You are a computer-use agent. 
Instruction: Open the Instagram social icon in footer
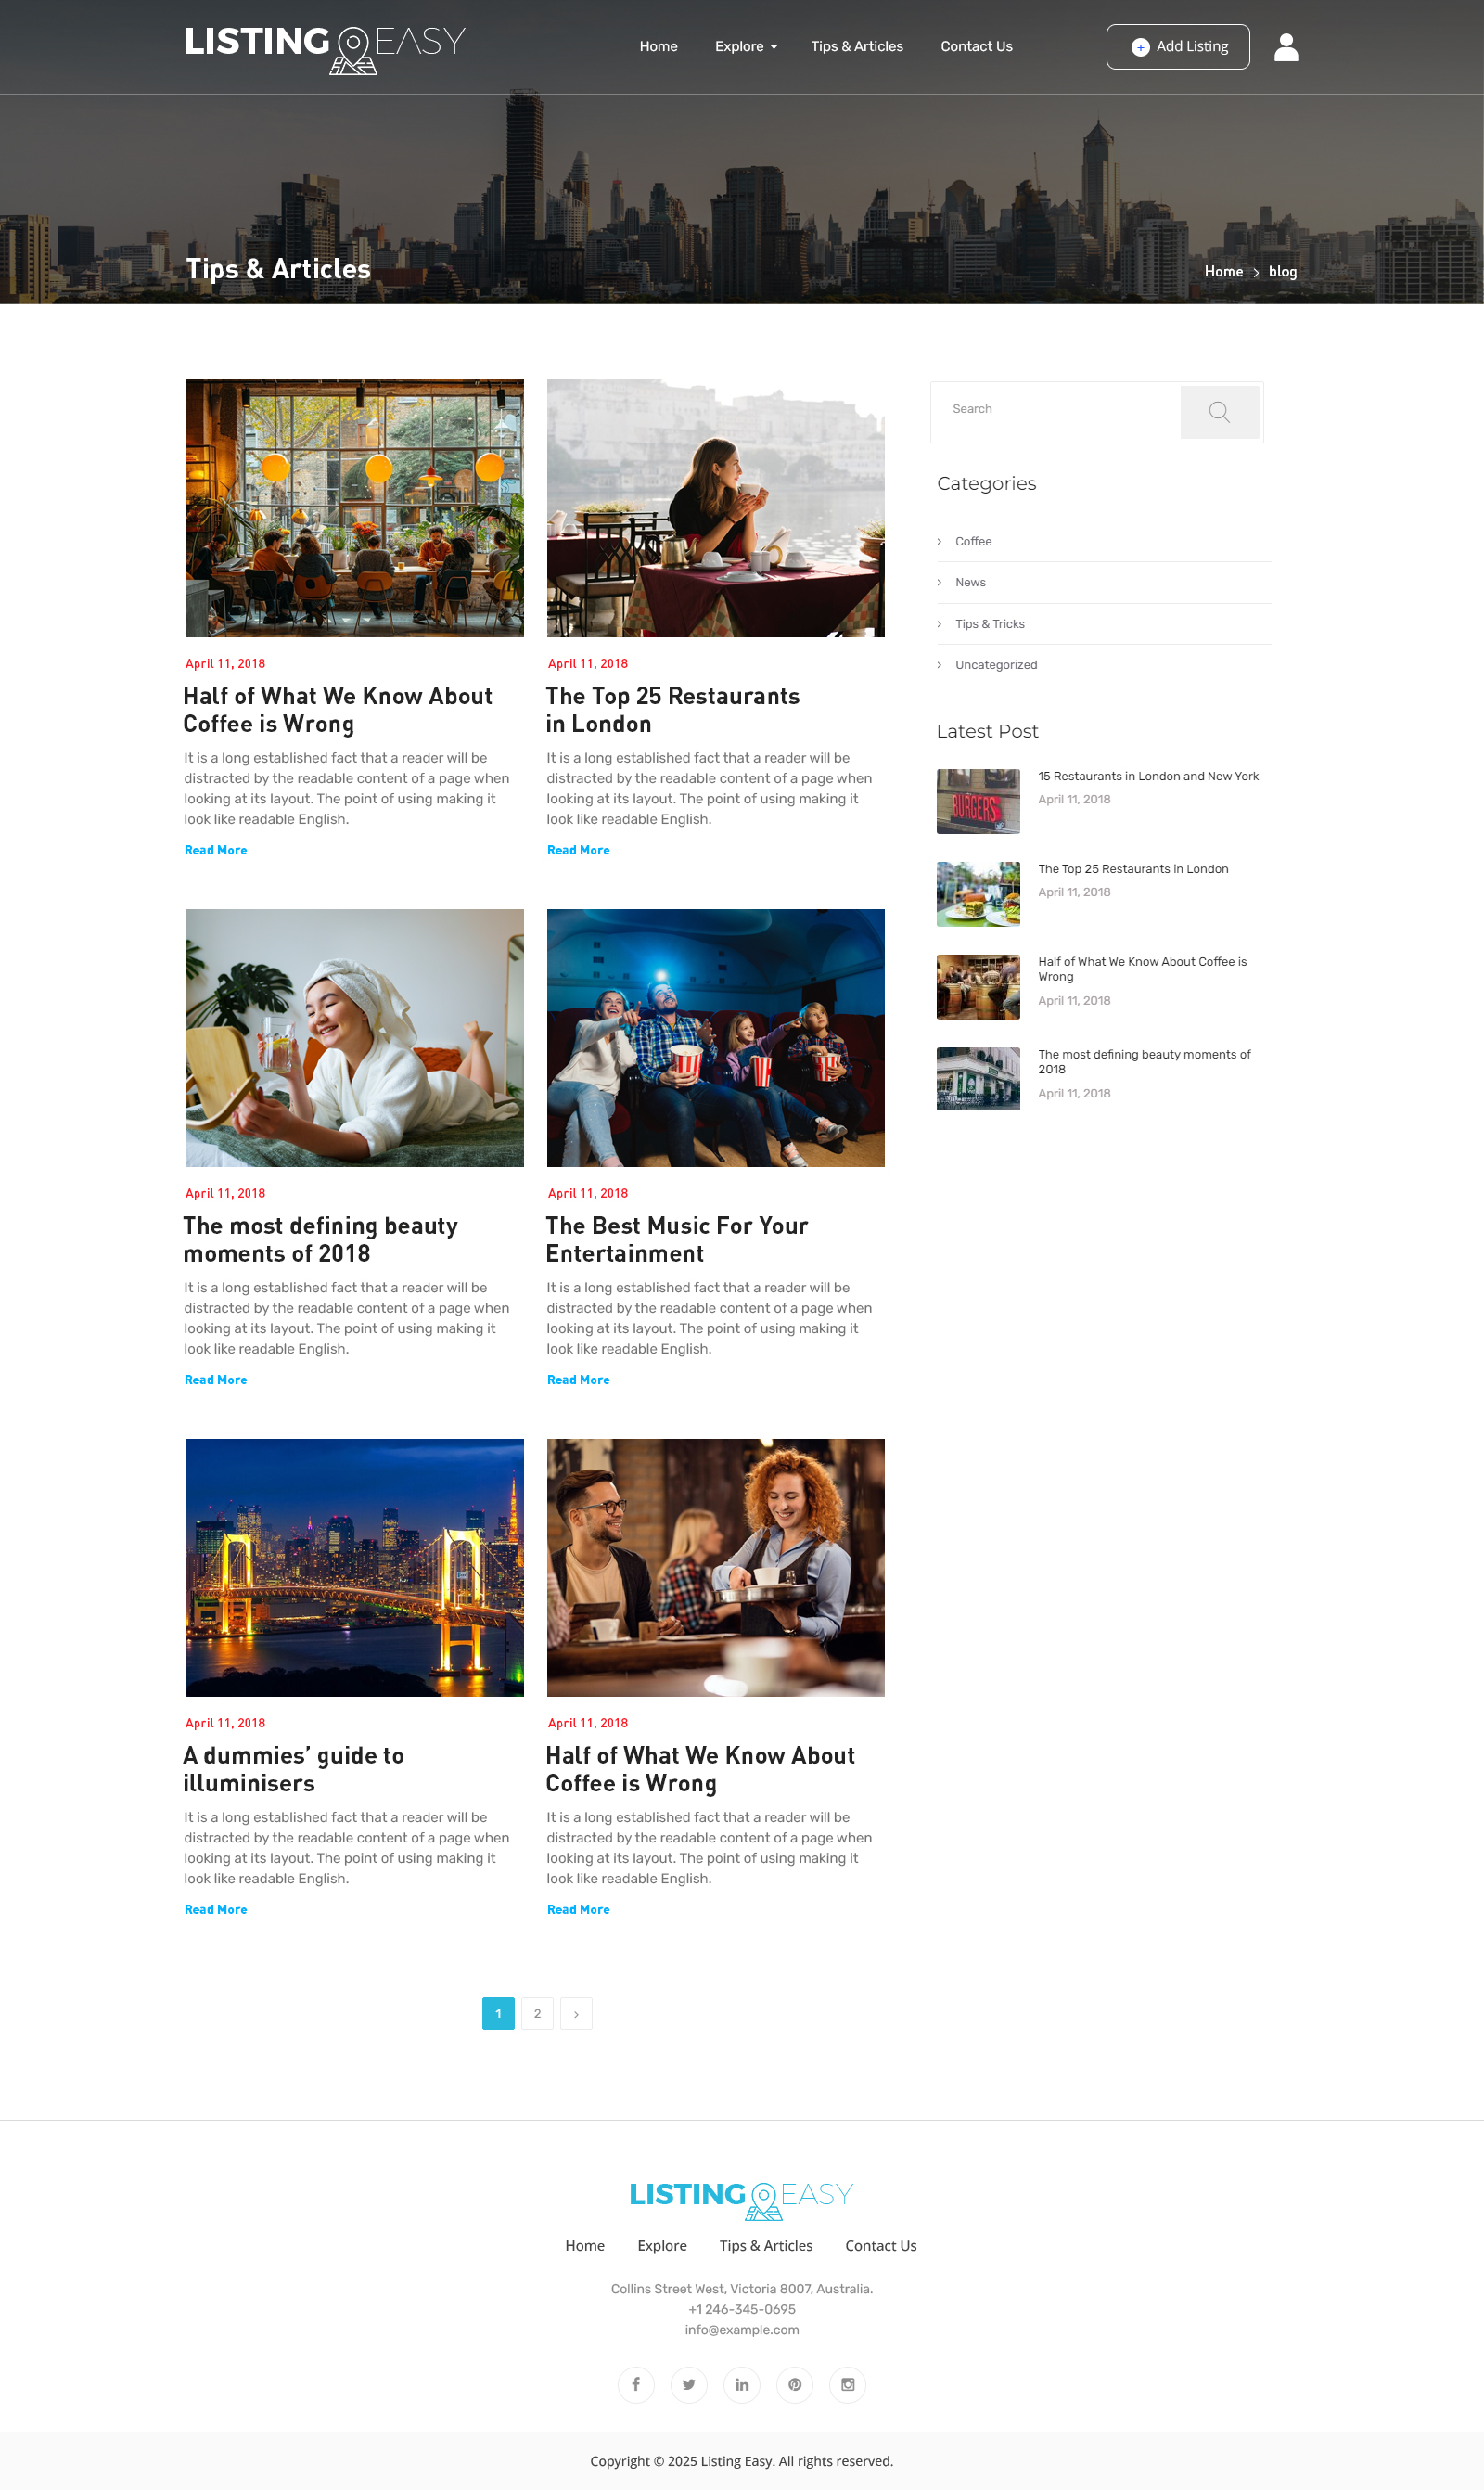[848, 2384]
